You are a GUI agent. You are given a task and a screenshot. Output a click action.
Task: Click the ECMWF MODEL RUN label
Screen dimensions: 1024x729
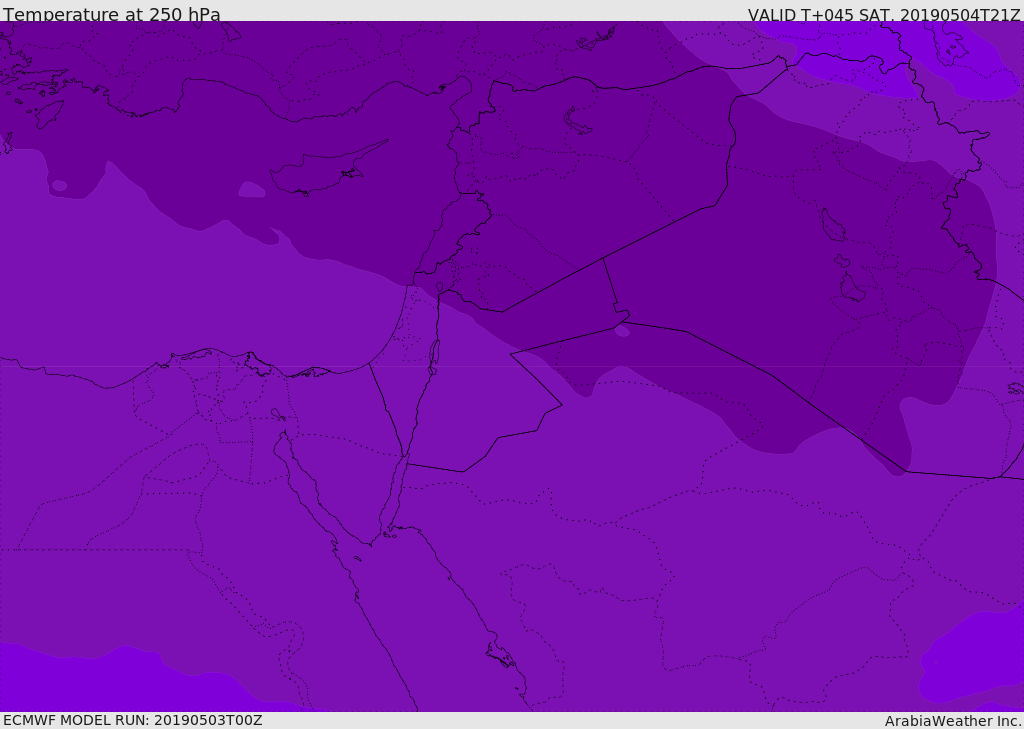pos(132,720)
